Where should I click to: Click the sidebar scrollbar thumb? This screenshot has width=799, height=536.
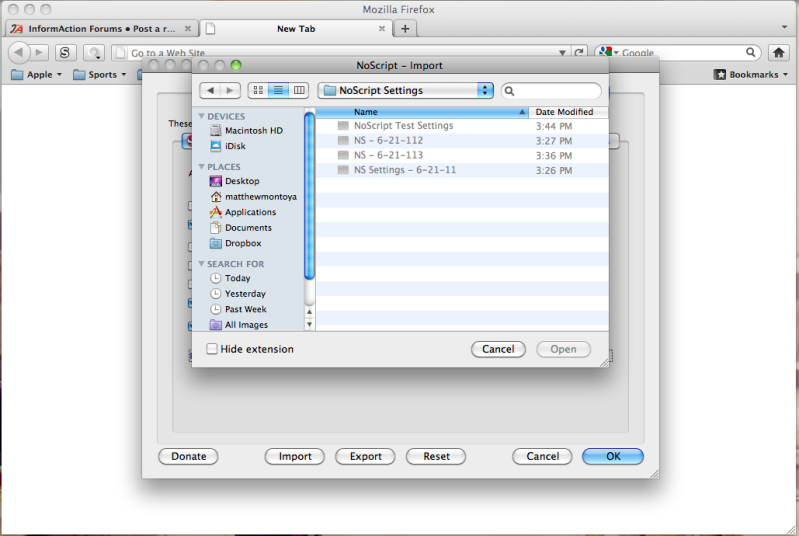309,196
